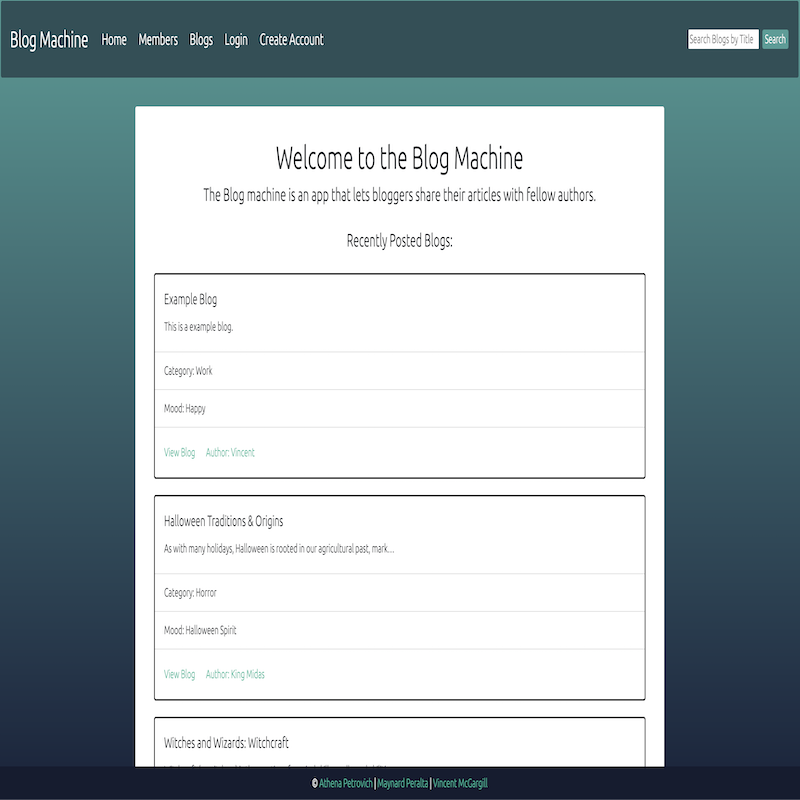
Task: Open Maynard Peralta footer link
Action: (403, 783)
